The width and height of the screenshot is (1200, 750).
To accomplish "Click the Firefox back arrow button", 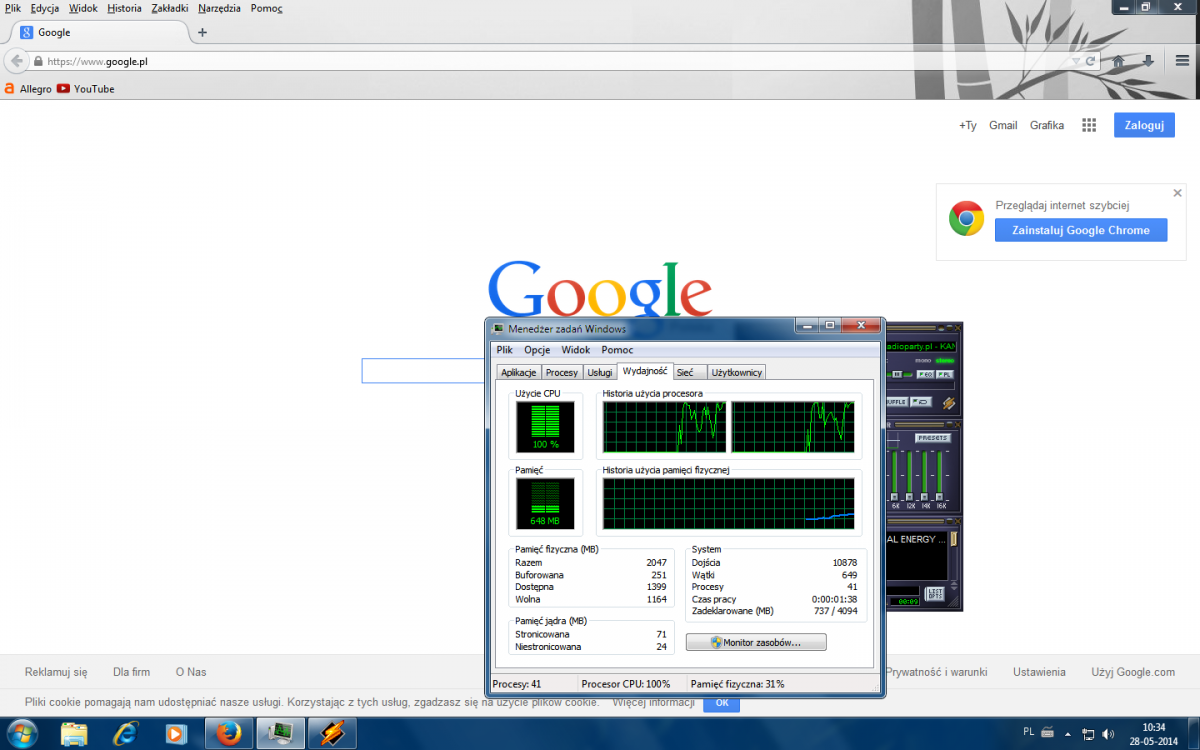I will [16, 61].
